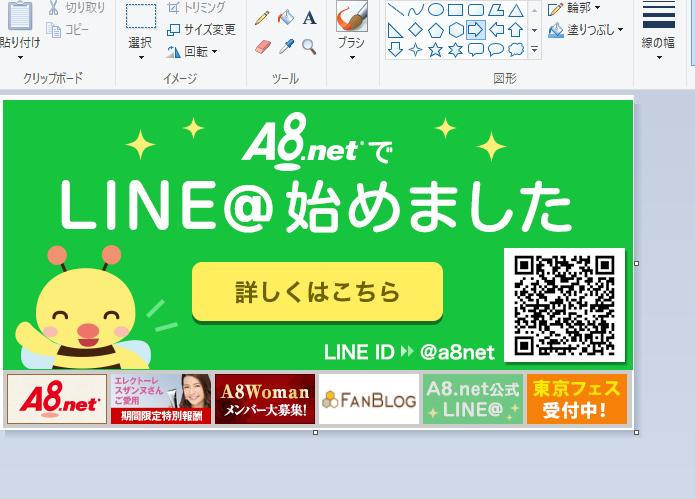Open the Paste (貼り付け) dropdown arrow

click(20, 58)
